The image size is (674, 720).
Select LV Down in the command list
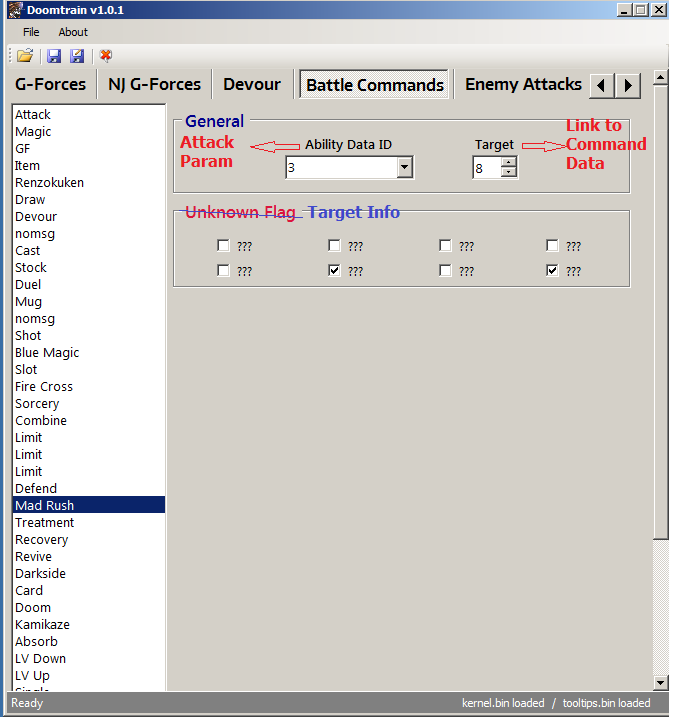(x=89, y=658)
